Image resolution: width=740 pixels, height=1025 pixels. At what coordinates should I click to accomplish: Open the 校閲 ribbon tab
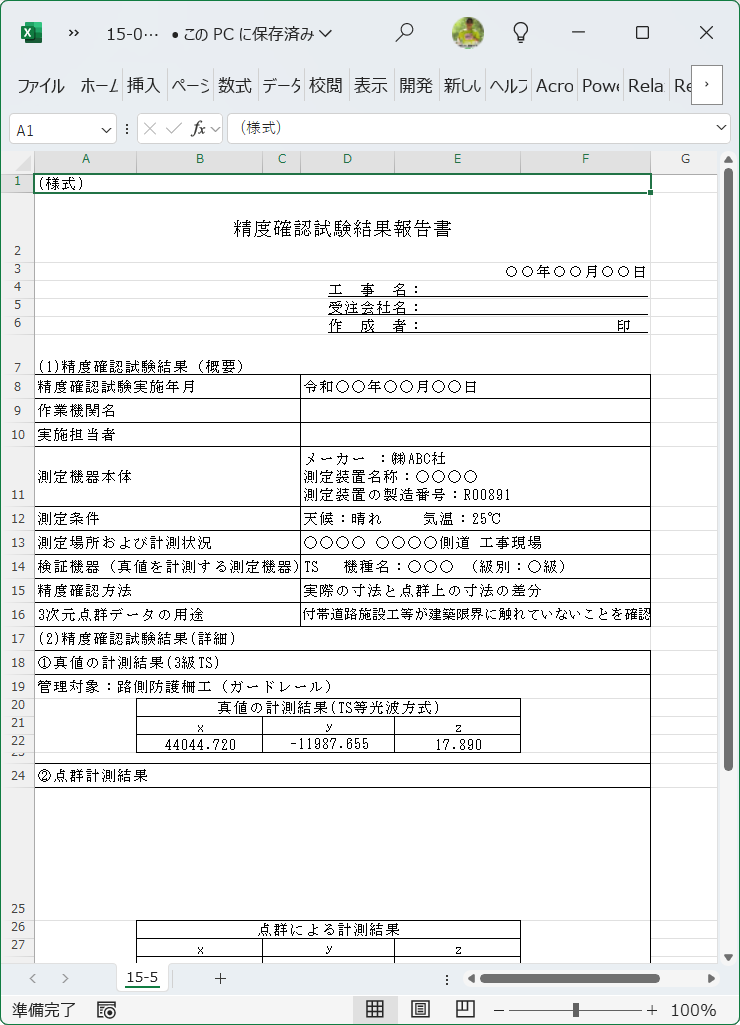[326, 86]
